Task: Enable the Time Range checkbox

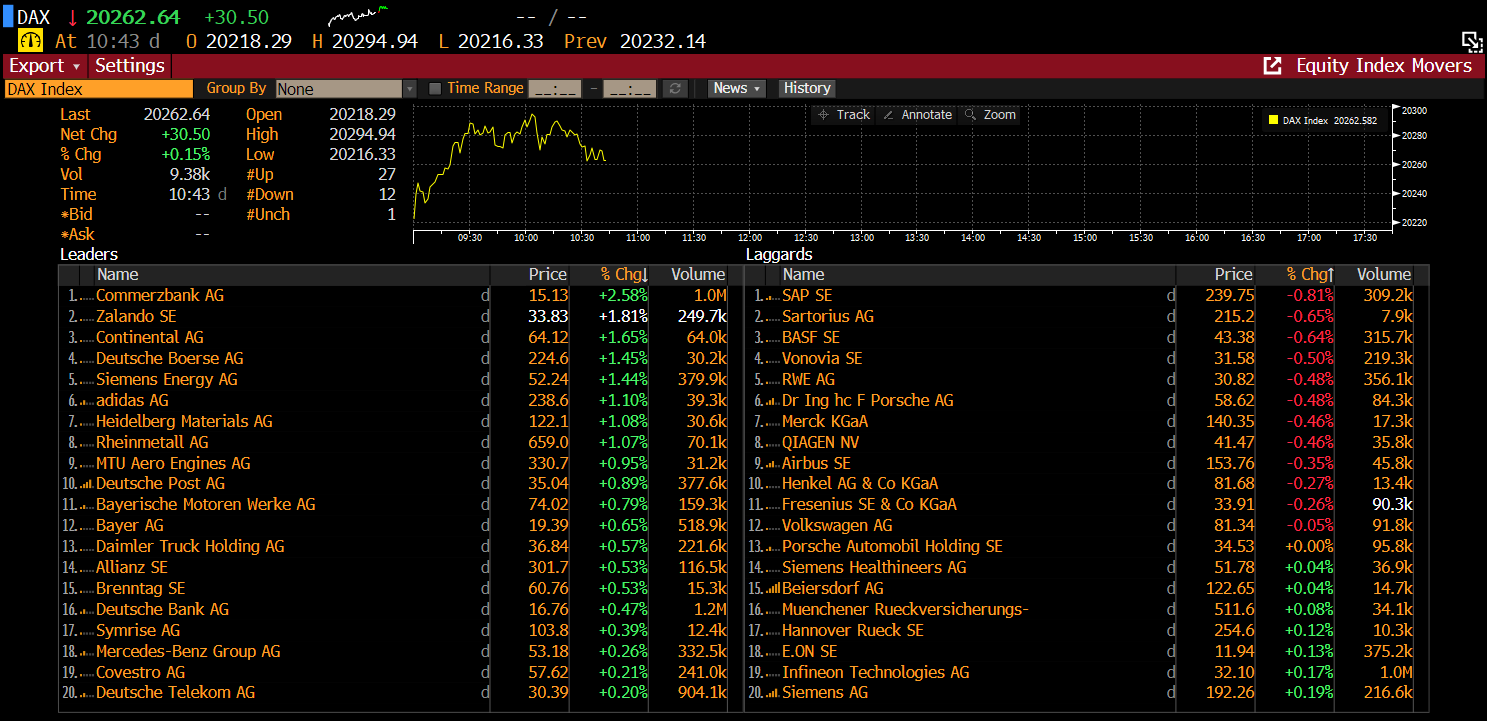Action: point(435,89)
